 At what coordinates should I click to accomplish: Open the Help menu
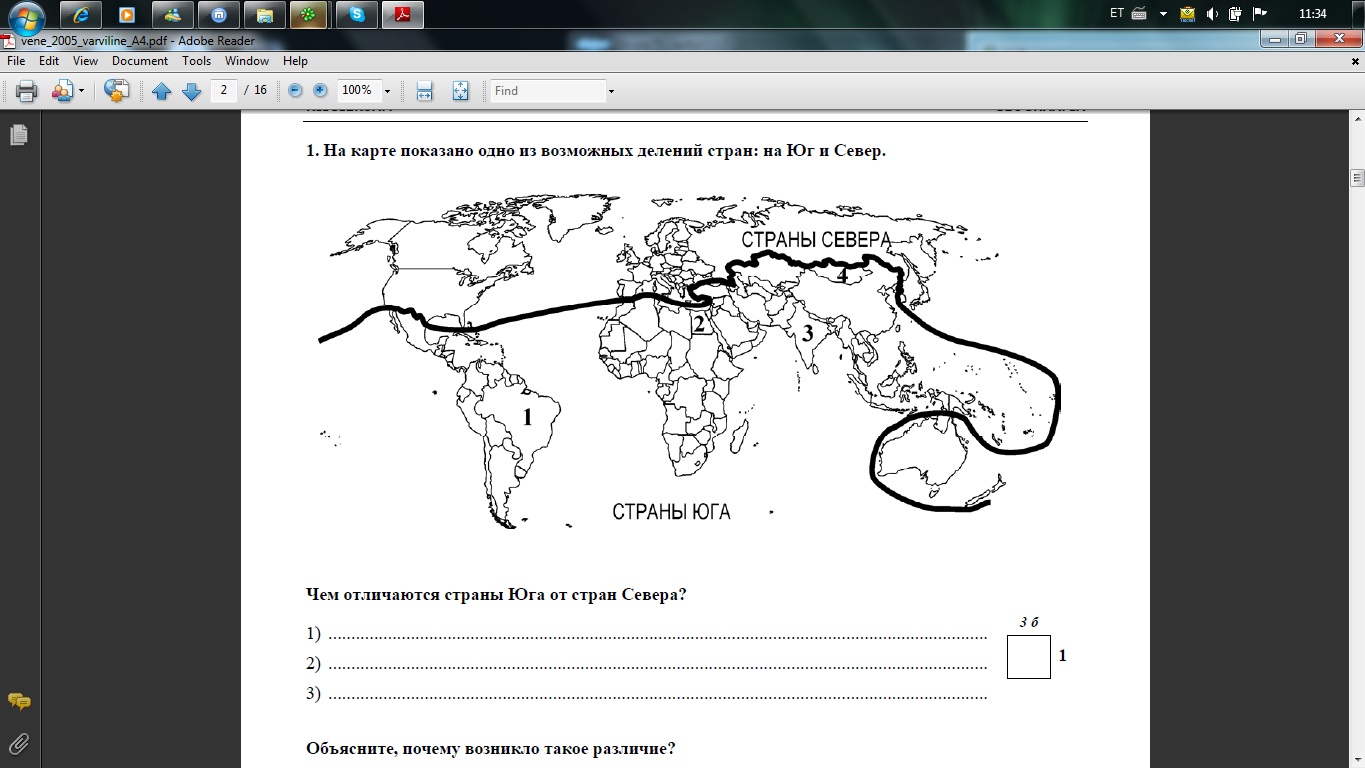(x=295, y=61)
